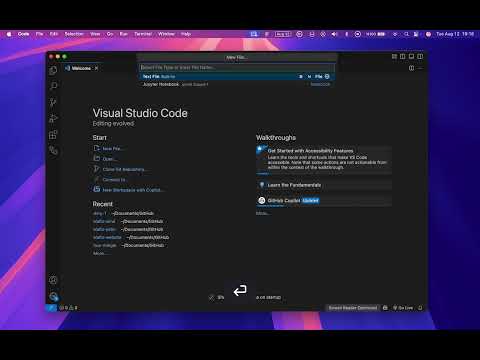Open the Apple menu
480x360 pixels.
(9, 34)
